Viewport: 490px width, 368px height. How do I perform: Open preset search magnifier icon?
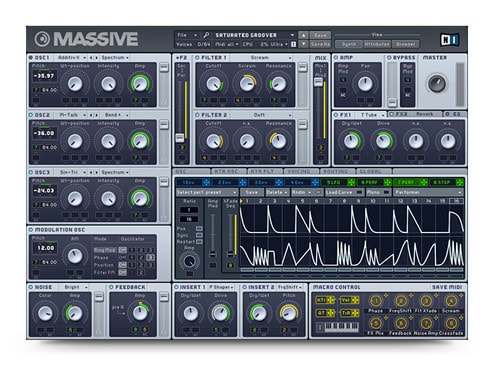pos(206,35)
